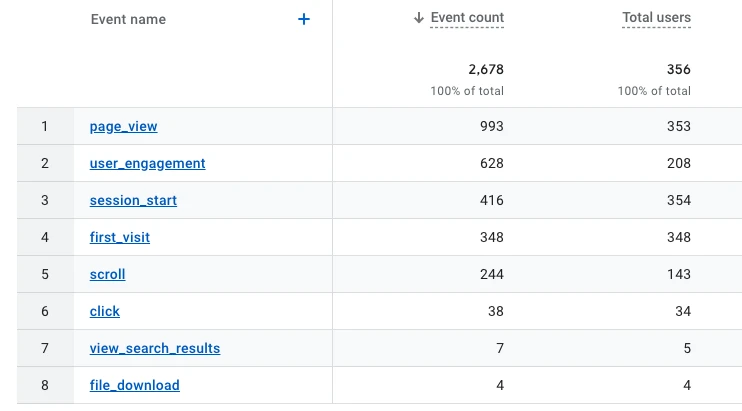Click the plus icon to add dimension
The width and height of the screenshot is (742, 411).
point(304,19)
